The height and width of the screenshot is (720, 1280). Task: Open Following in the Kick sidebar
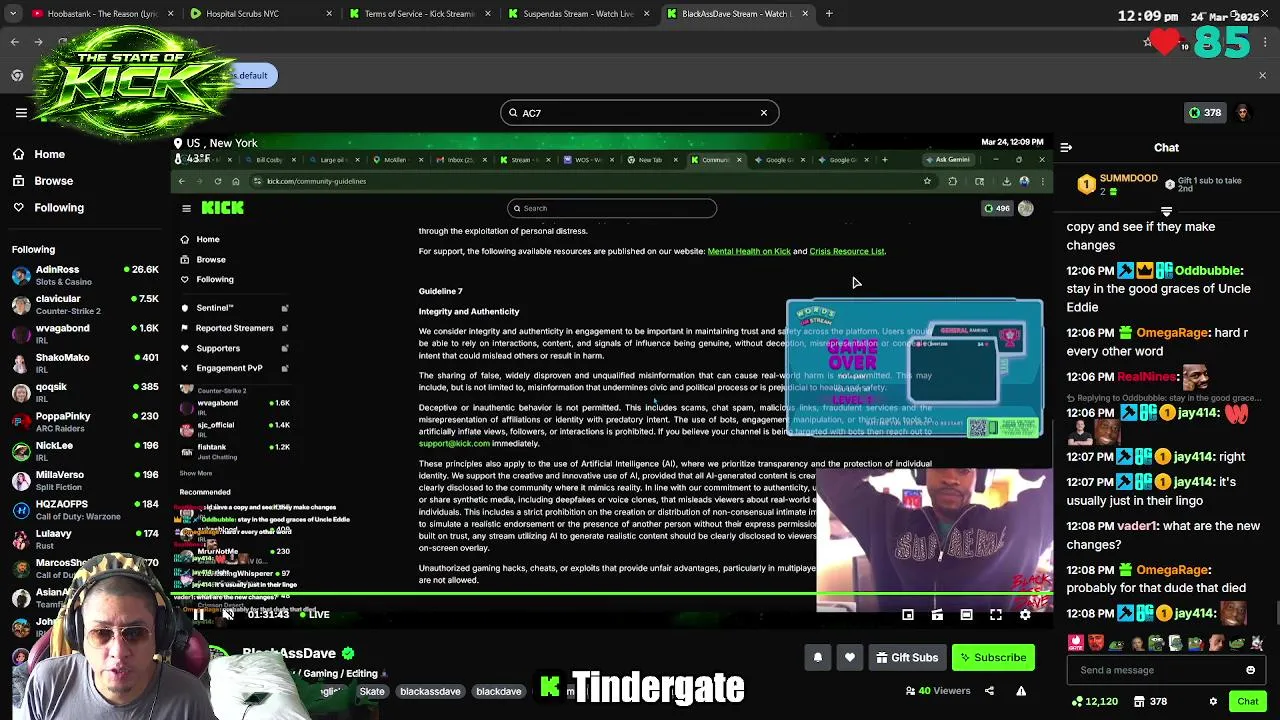[59, 208]
